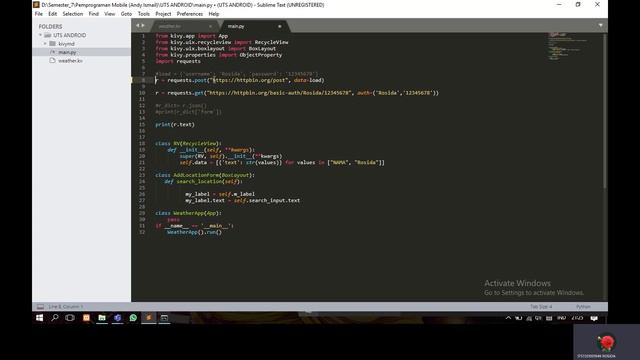Image resolution: width=640 pixels, height=360 pixels.
Task: Click the weather.kv file icon
Action: click(x=52, y=60)
